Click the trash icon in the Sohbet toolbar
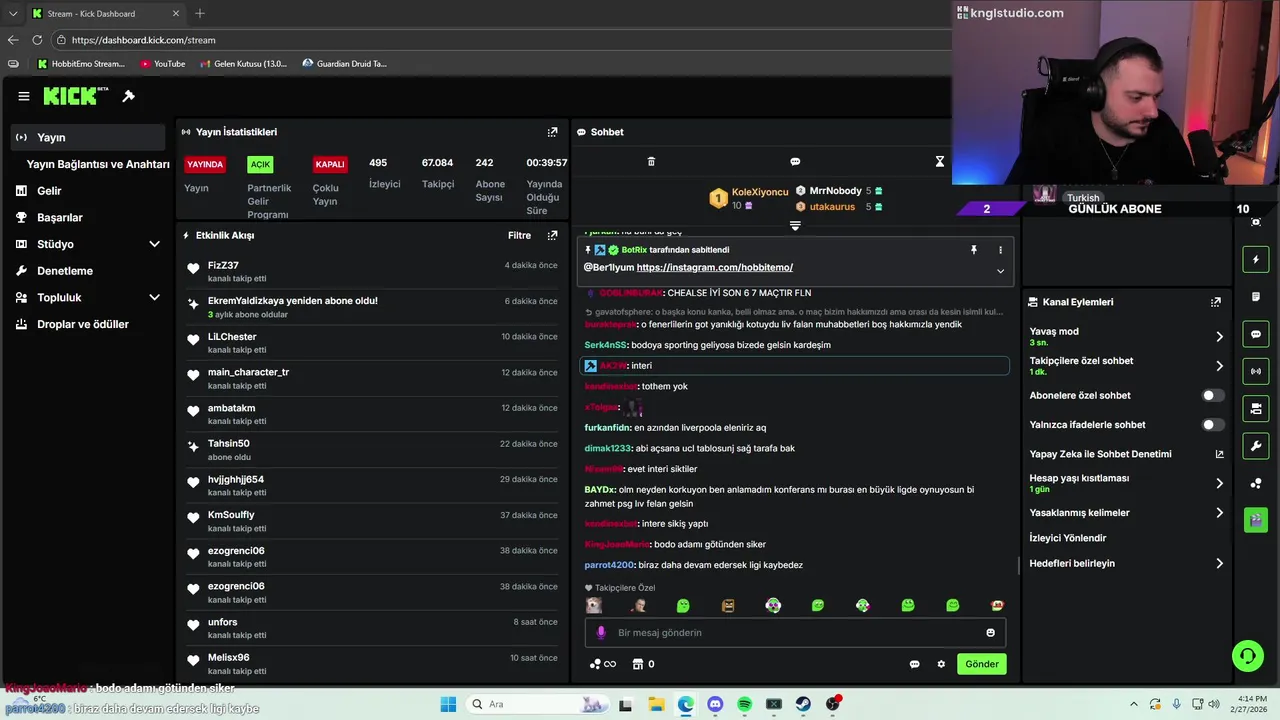Image resolution: width=1280 pixels, height=720 pixels. 651,161
